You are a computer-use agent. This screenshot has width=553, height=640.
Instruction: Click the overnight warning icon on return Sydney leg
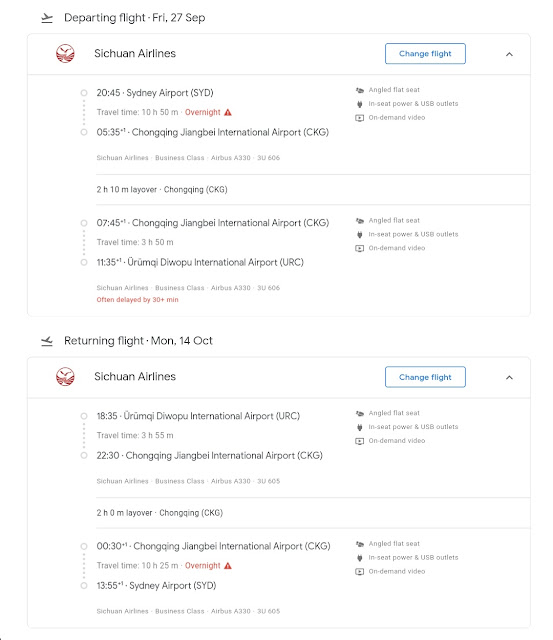(x=228, y=566)
